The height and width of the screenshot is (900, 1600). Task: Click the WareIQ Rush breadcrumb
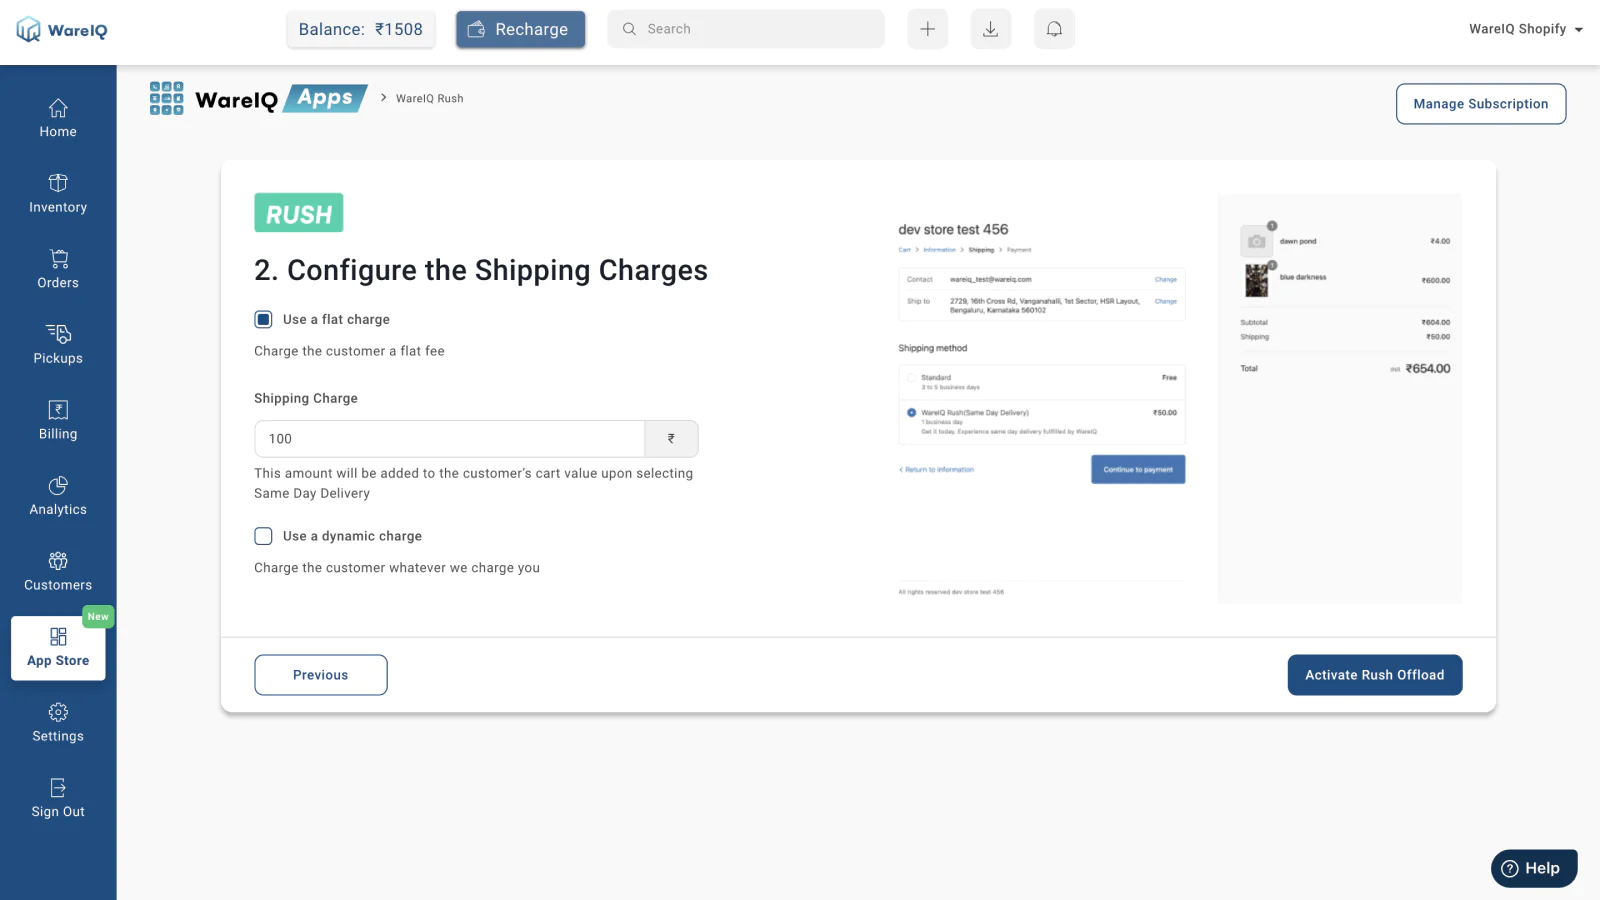pyautogui.click(x=429, y=98)
